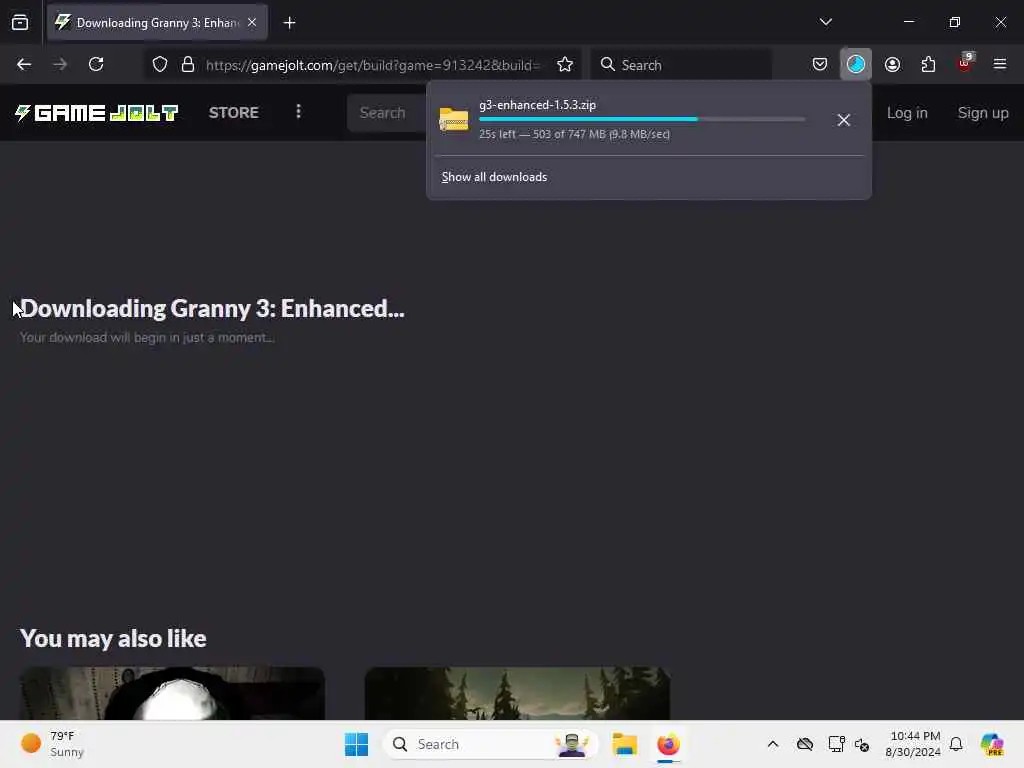Viewport: 1024px width, 768px height.
Task: Open tracking protection shield icon
Action: tap(160, 64)
